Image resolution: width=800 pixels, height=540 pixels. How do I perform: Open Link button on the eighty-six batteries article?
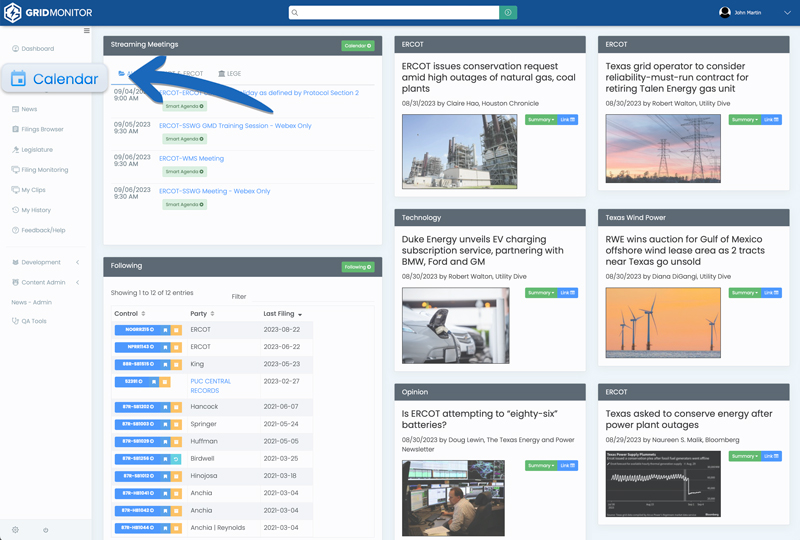pyautogui.click(x=567, y=465)
